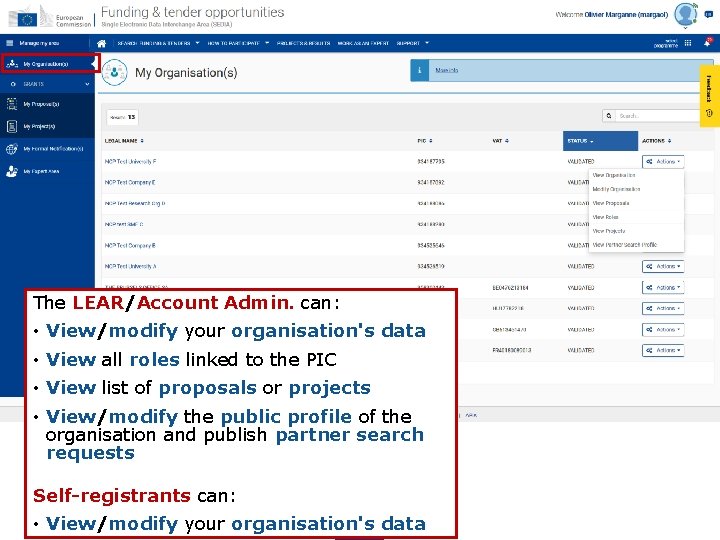Open Actions dropdown for NCP Test University A
Viewport: 720px width, 540px height.
point(663,266)
